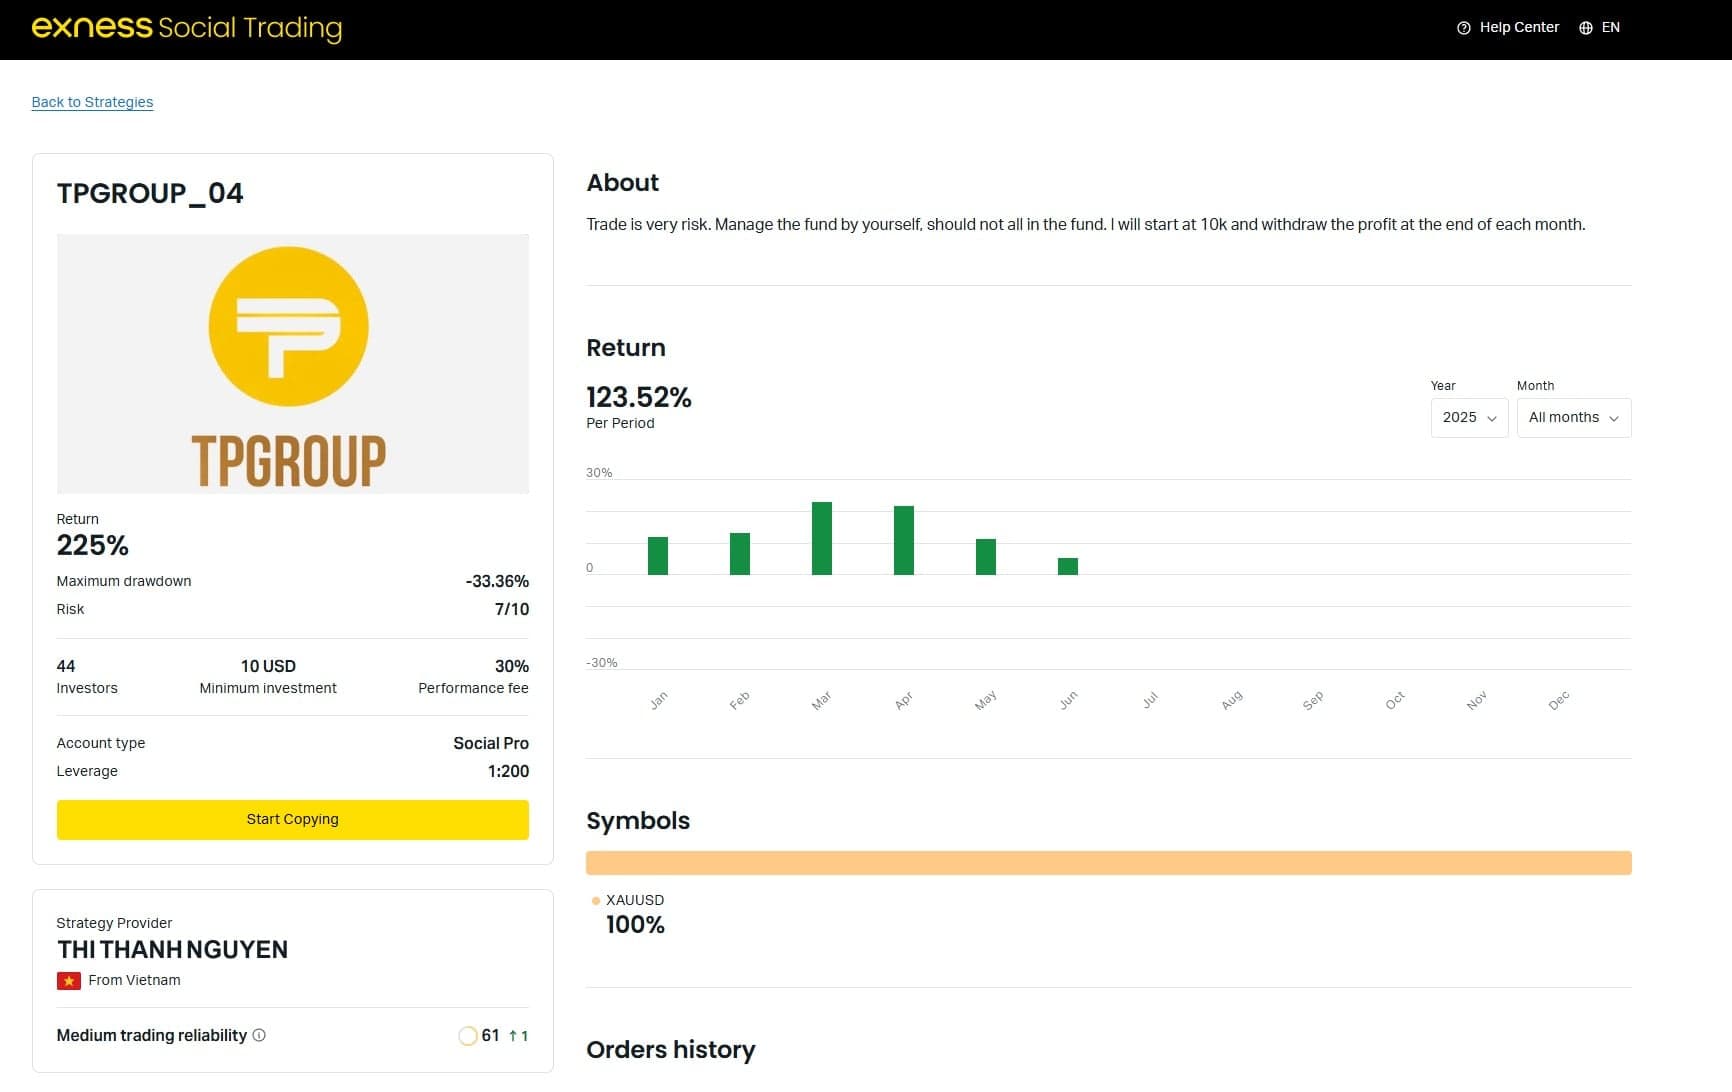Click the March return bar
This screenshot has width=1732, height=1092.
822,538
